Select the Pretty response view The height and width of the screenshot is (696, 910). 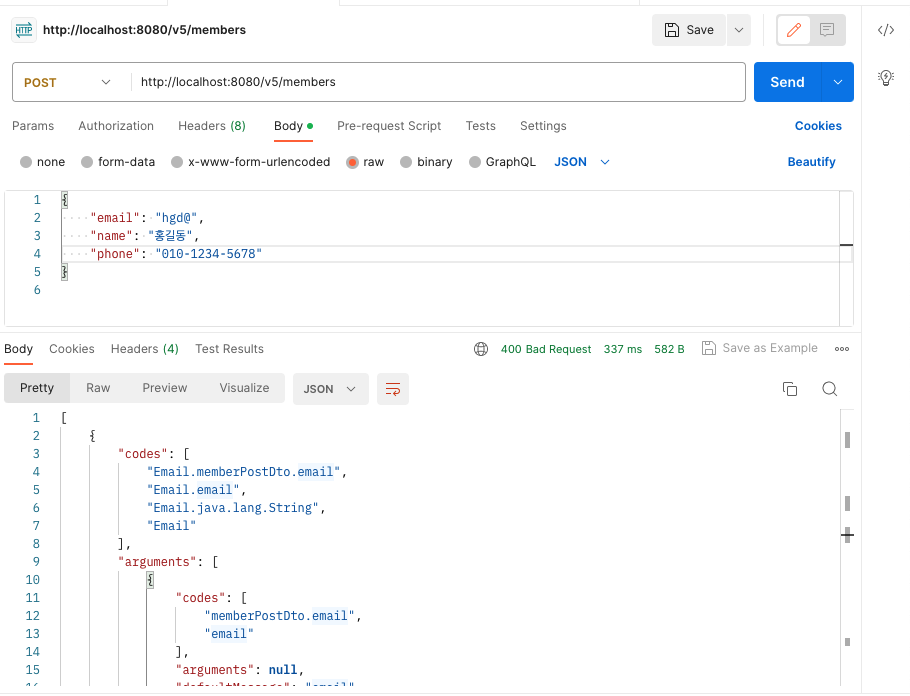click(37, 388)
